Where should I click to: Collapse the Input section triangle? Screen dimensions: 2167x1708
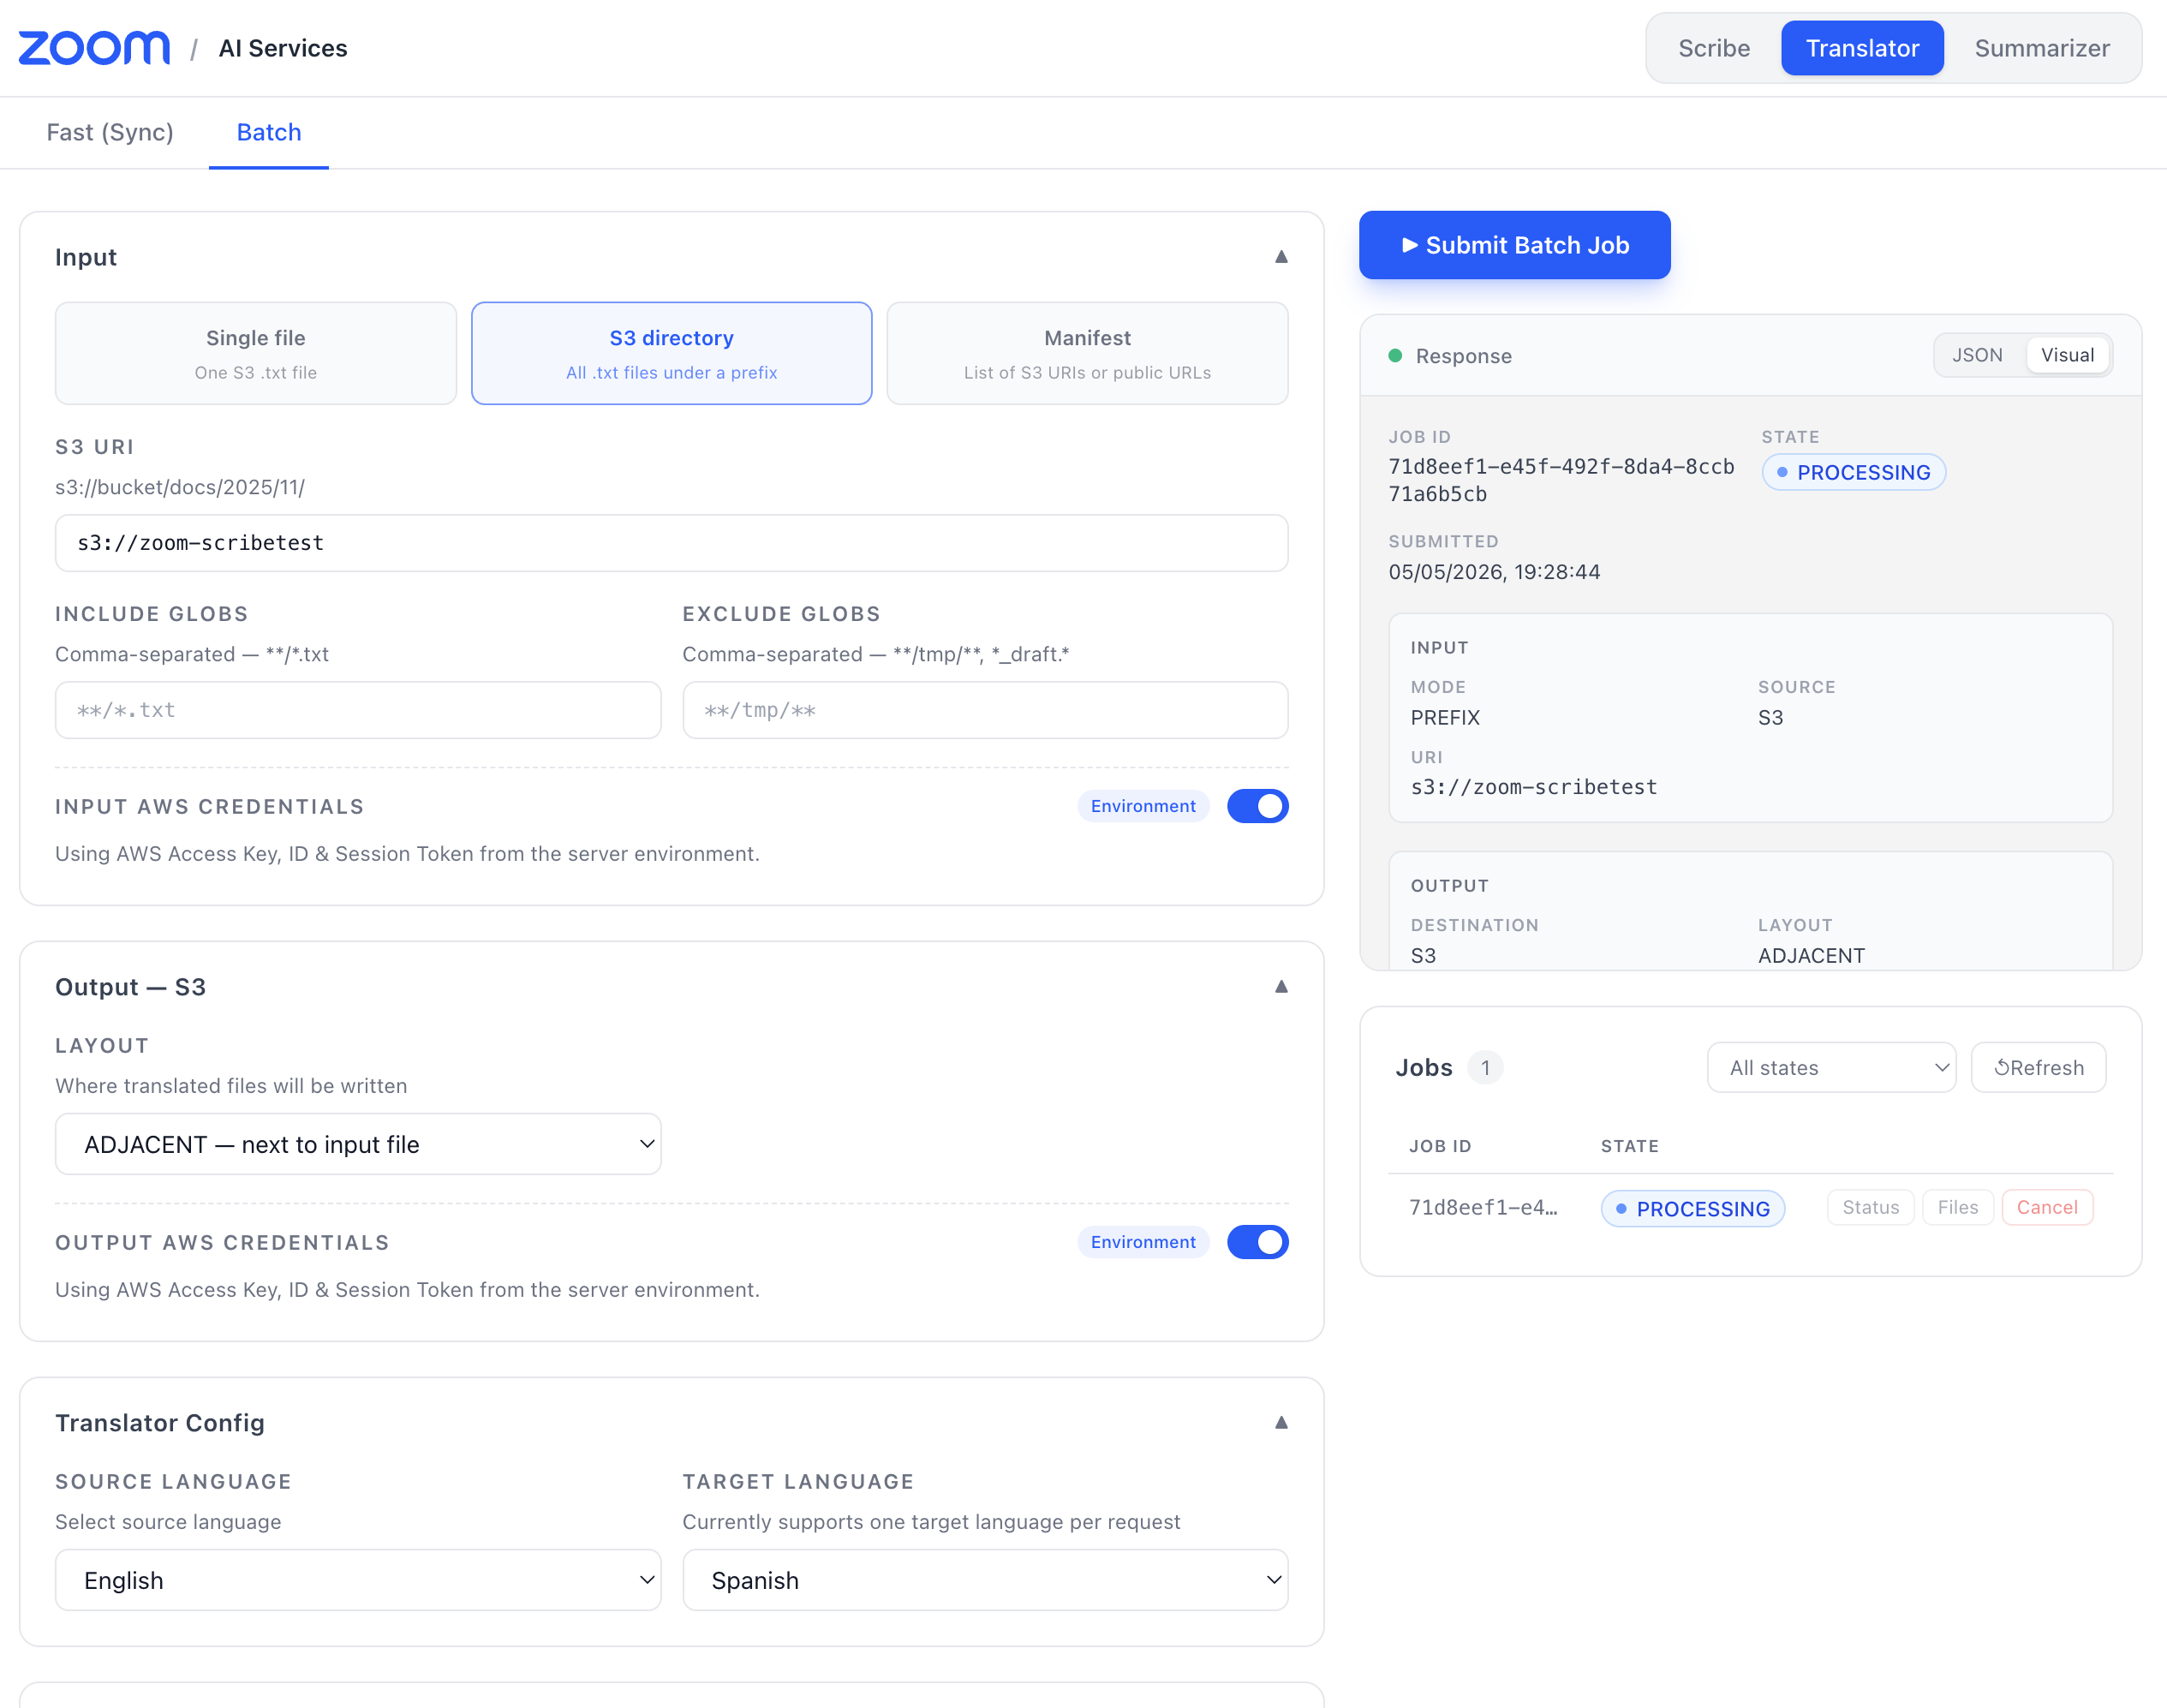pos(1281,257)
